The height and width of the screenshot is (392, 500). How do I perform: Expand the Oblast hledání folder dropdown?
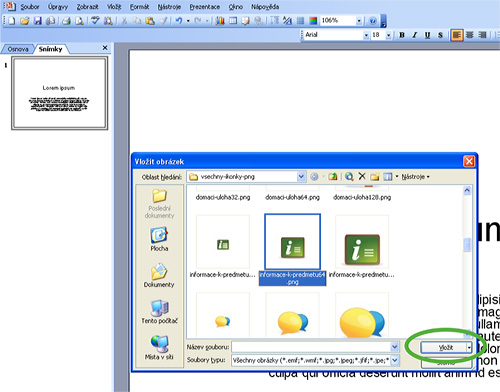[x=301, y=176]
